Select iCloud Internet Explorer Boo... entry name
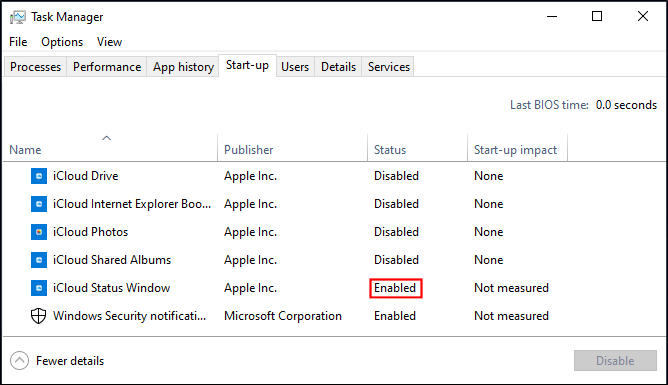 pos(132,204)
